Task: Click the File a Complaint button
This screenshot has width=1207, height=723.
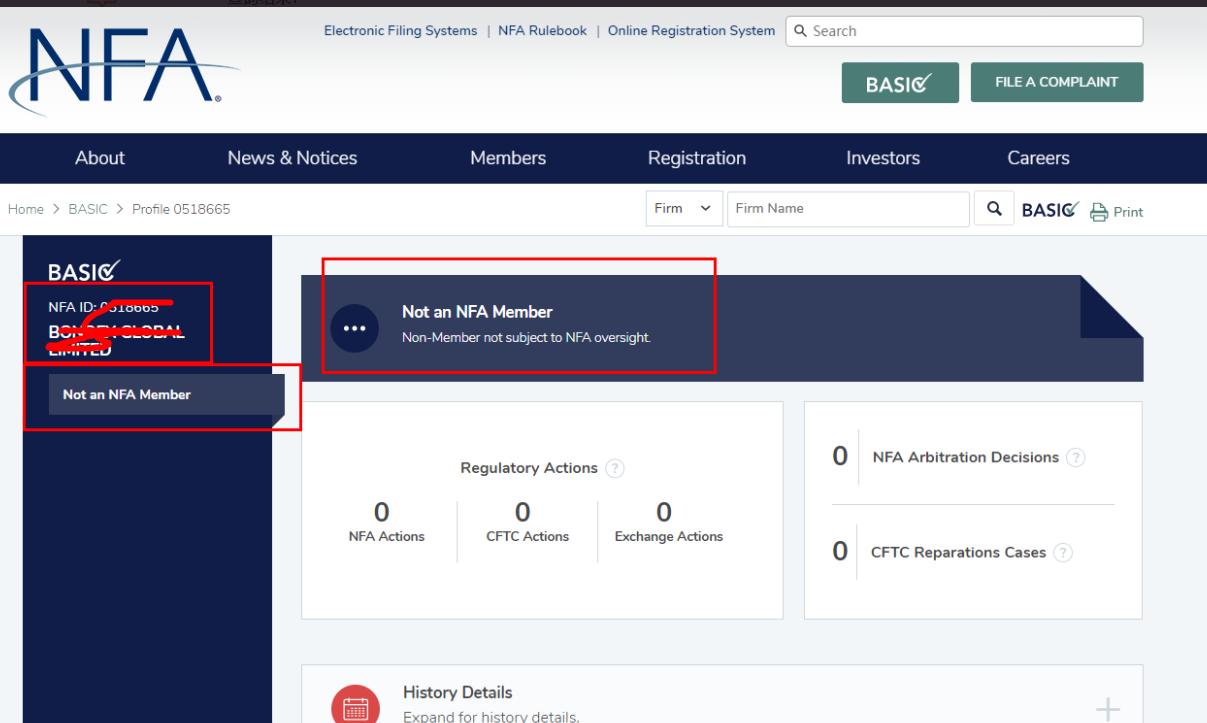Action: 1056,82
